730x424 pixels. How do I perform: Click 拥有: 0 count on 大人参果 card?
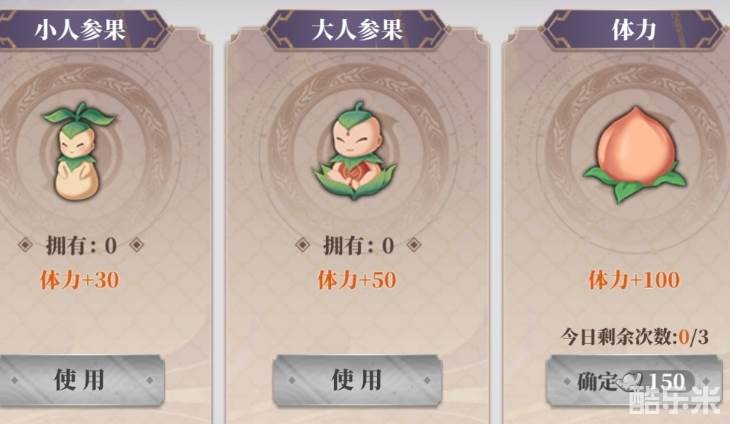[x=358, y=245]
